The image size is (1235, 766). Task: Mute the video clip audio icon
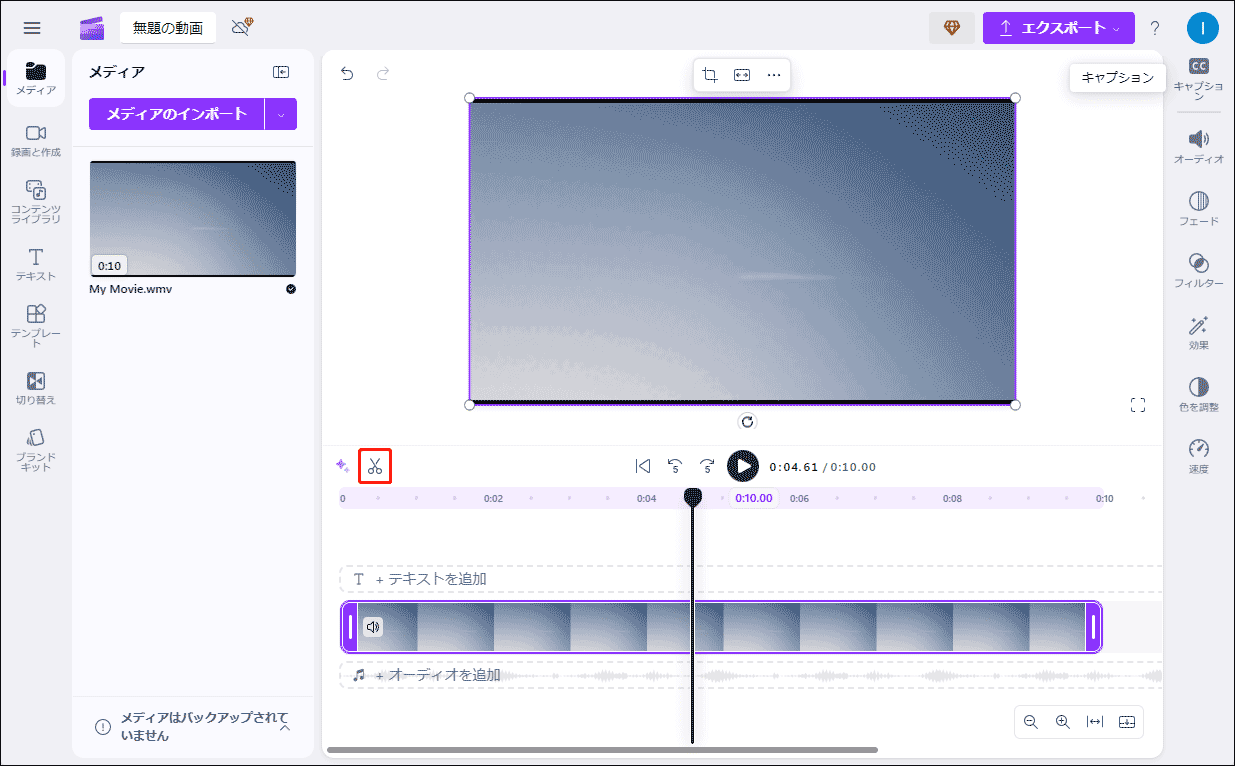tap(373, 627)
